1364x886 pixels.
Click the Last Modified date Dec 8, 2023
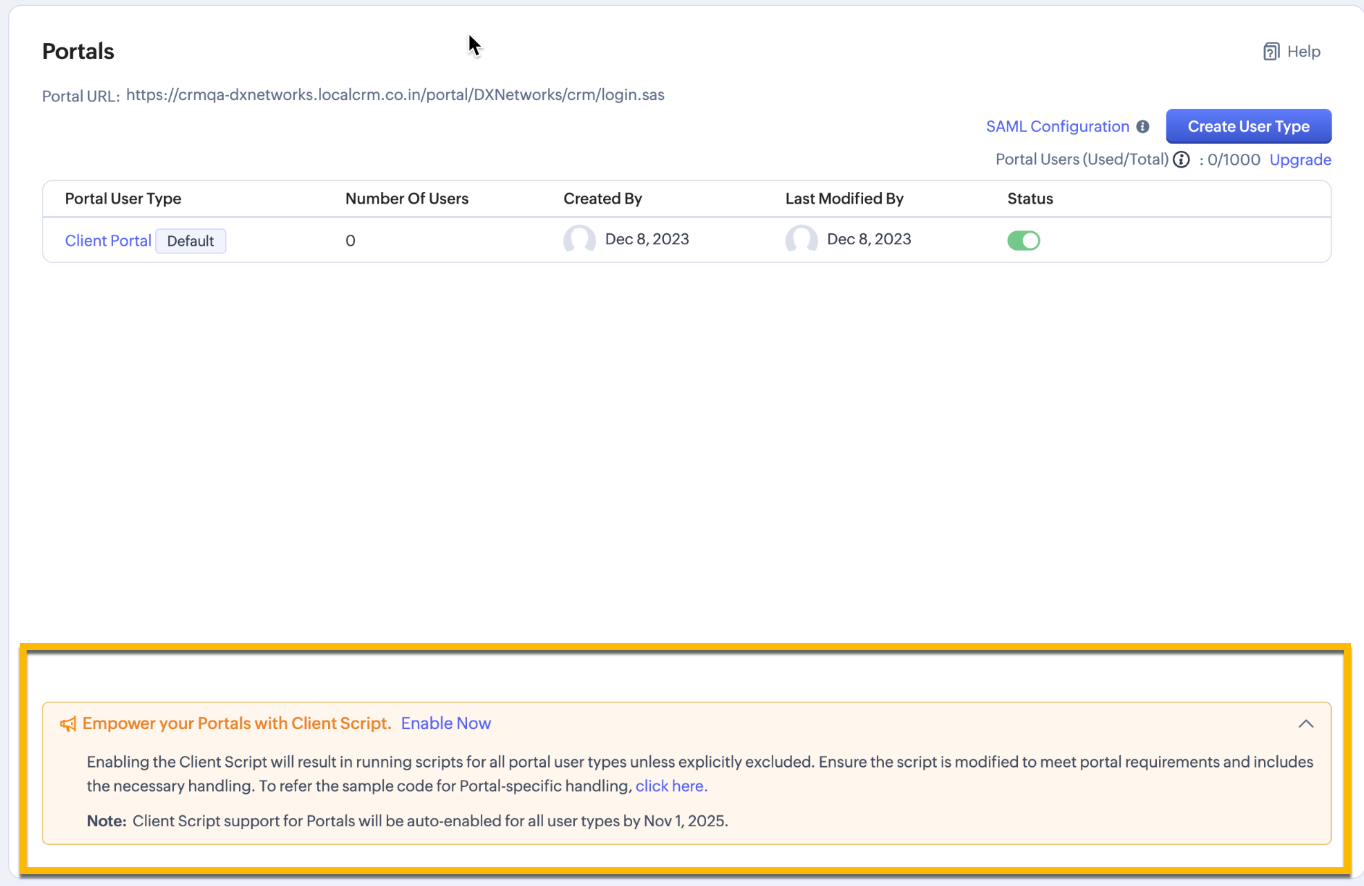869,239
